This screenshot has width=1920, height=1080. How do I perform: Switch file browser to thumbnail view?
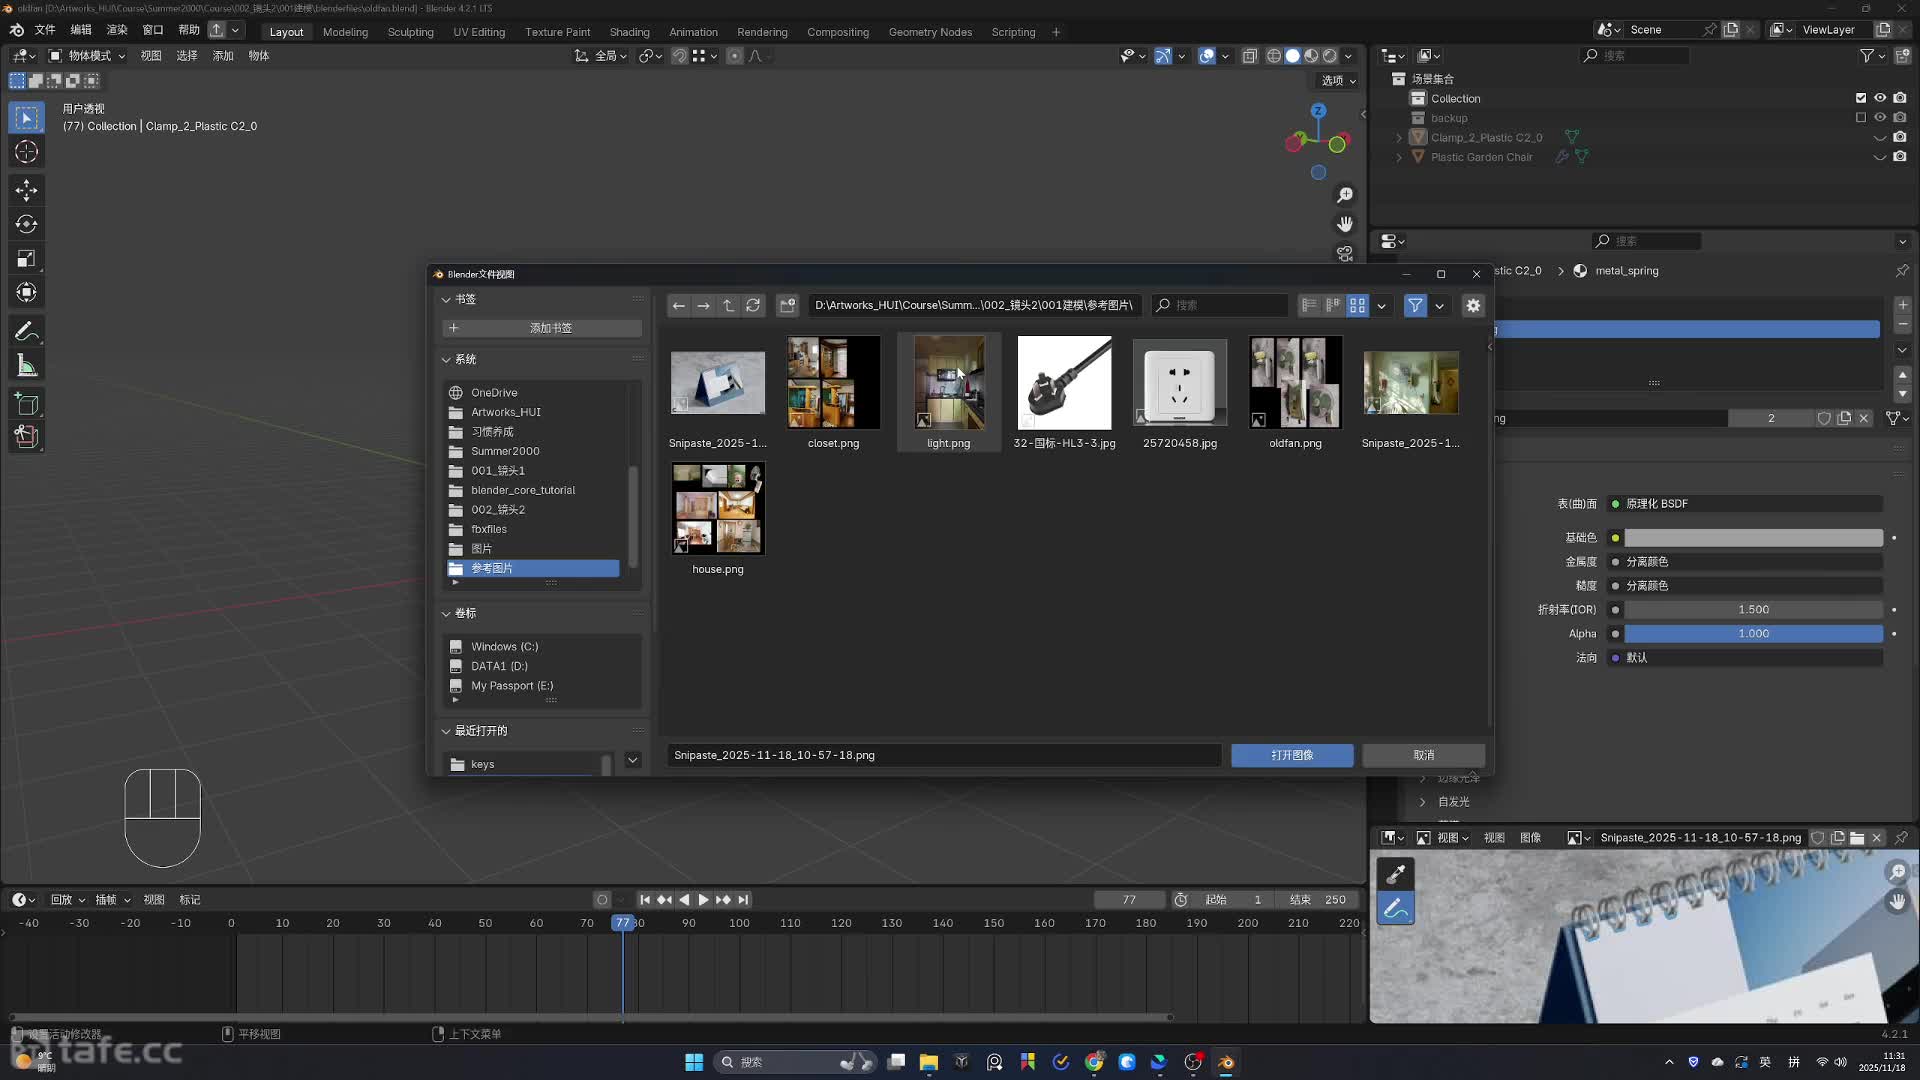[1357, 306]
